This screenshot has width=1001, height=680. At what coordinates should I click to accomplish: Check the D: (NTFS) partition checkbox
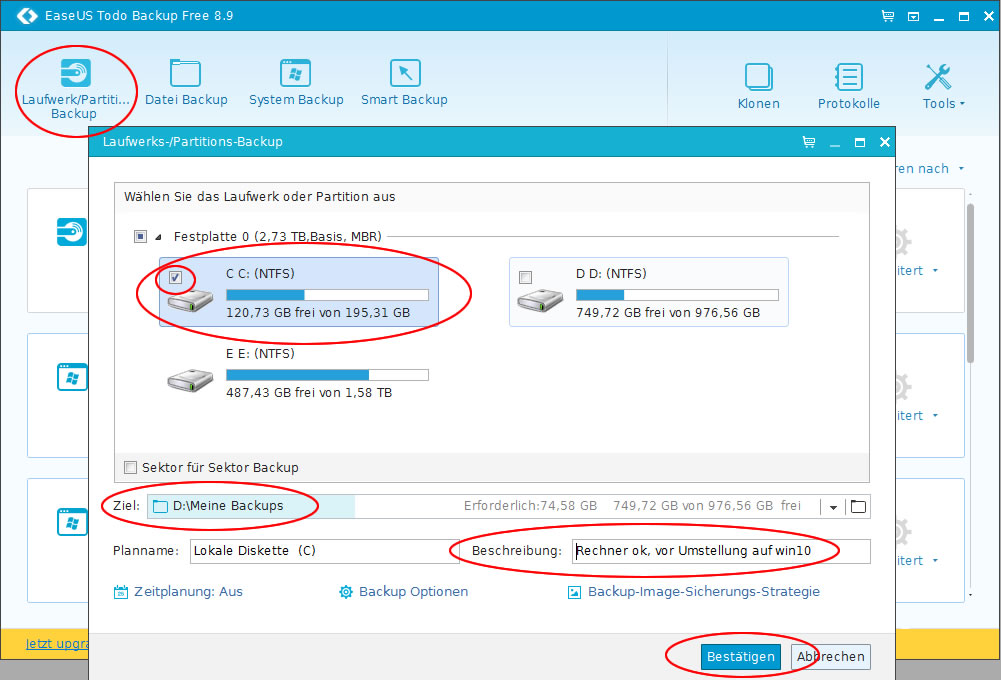526,277
